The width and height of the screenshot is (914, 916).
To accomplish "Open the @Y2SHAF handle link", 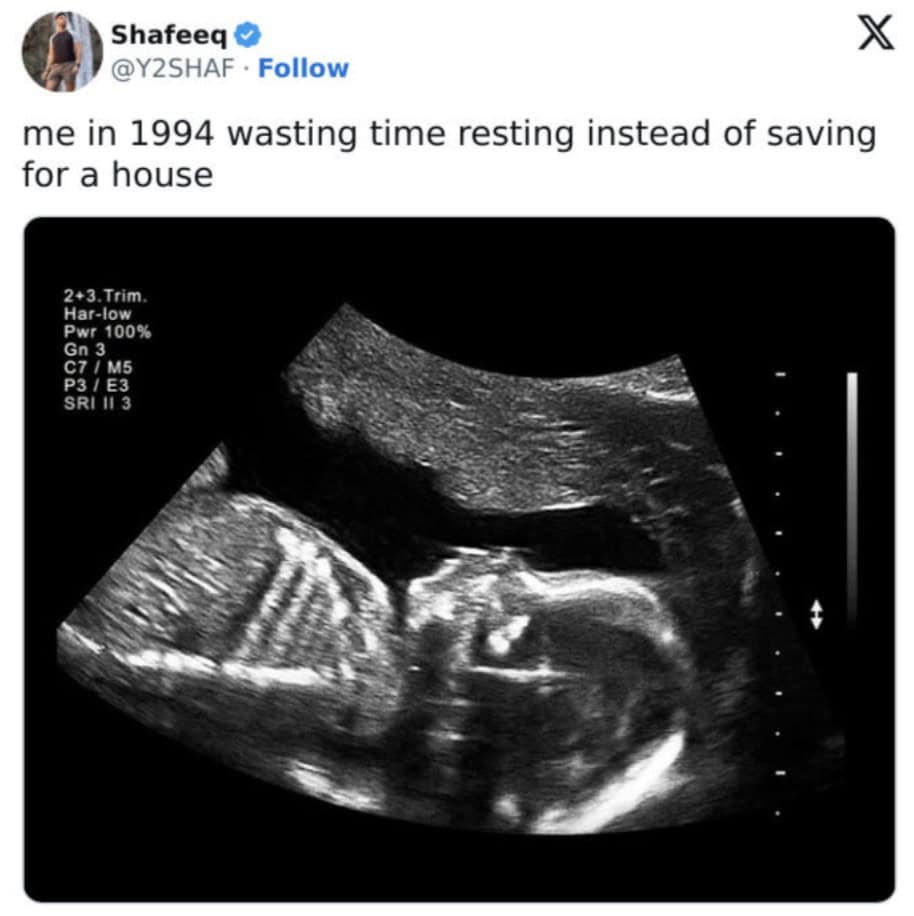I will click(x=172, y=68).
